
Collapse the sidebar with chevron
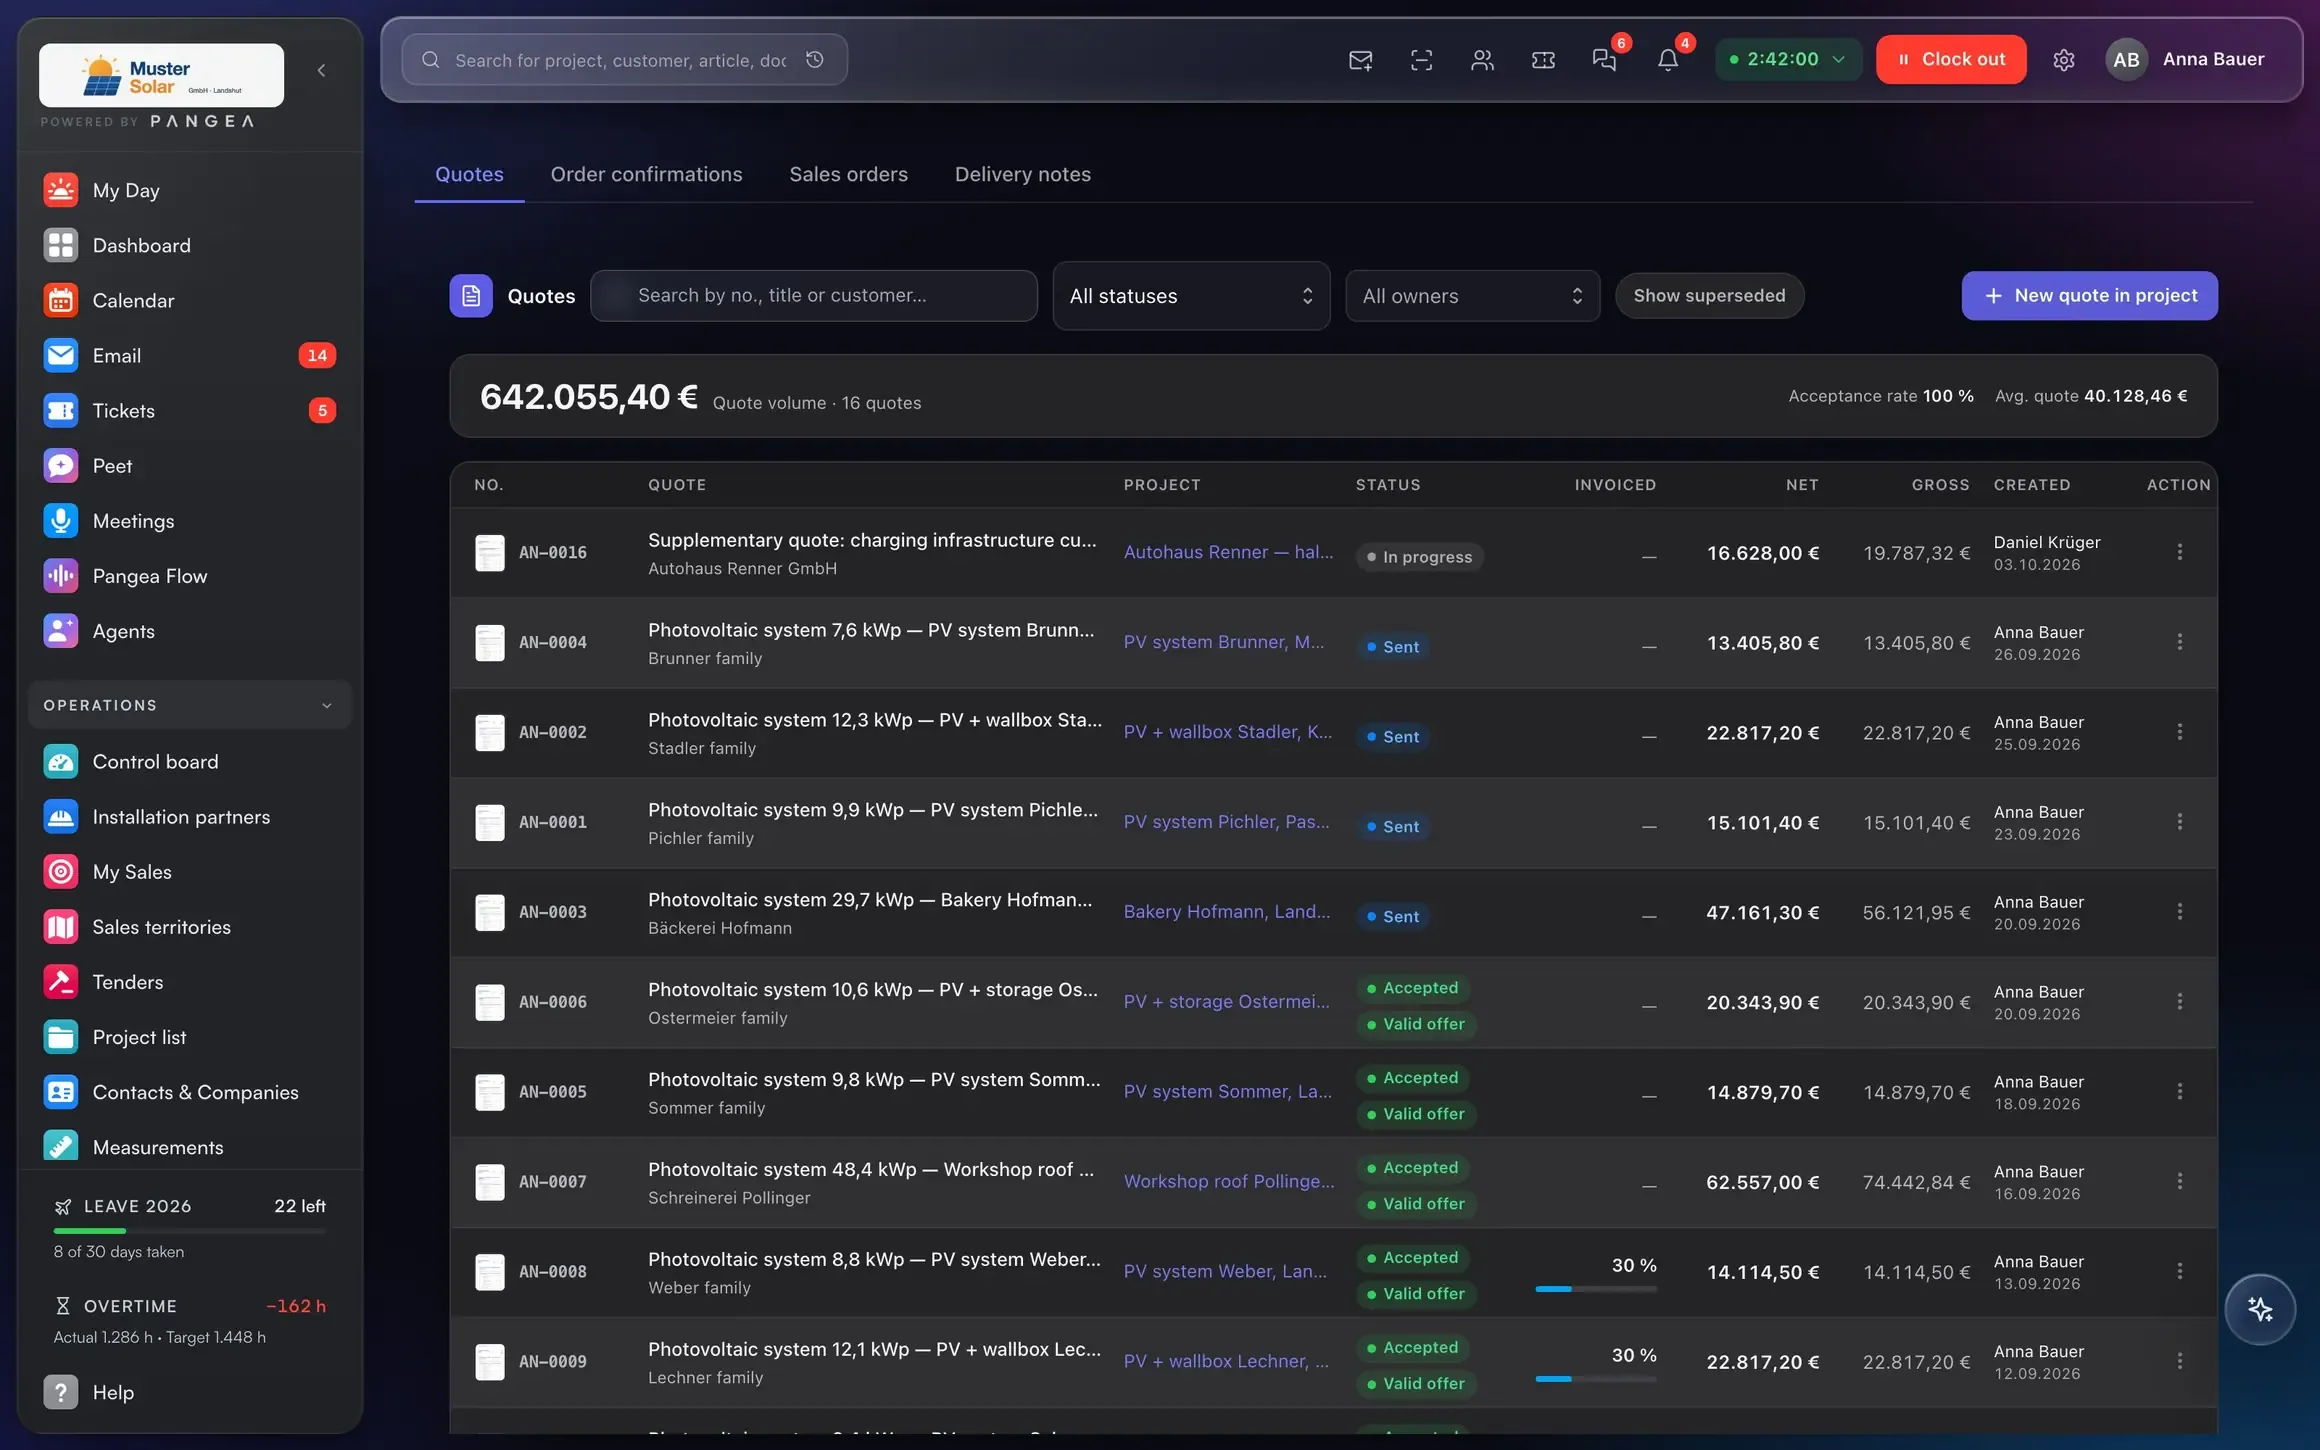(x=321, y=70)
